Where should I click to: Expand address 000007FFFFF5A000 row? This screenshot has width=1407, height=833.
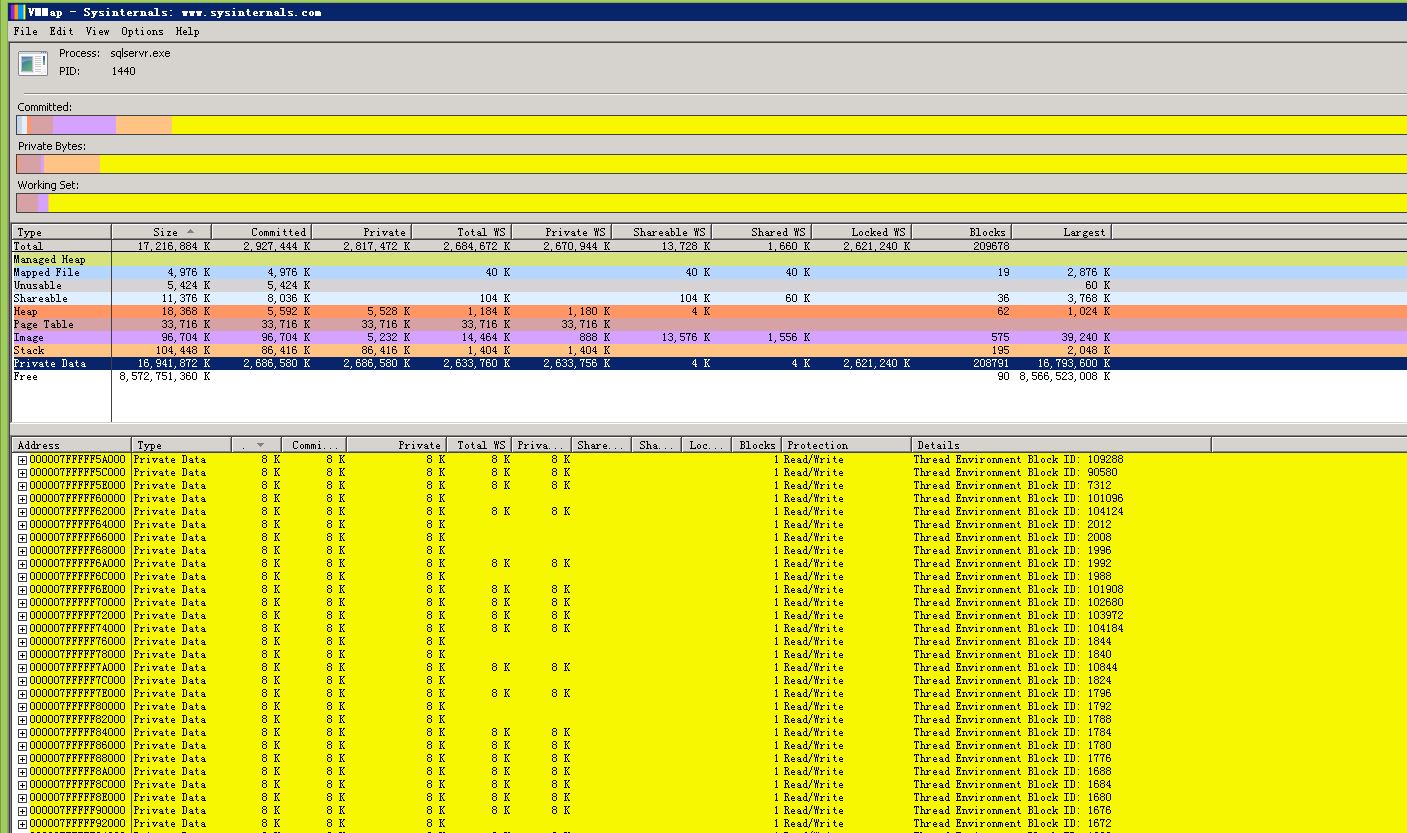(x=22, y=460)
